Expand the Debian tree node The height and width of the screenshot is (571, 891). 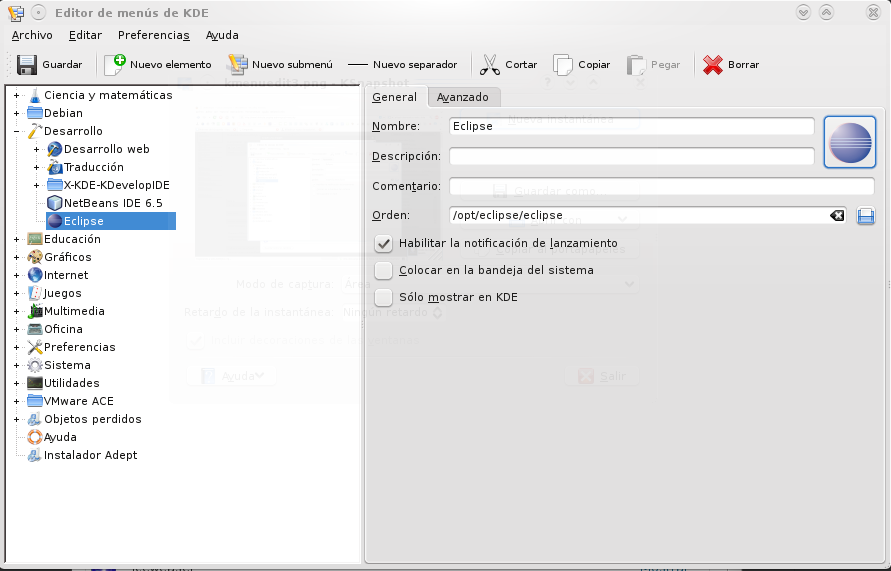pyautogui.click(x=16, y=114)
